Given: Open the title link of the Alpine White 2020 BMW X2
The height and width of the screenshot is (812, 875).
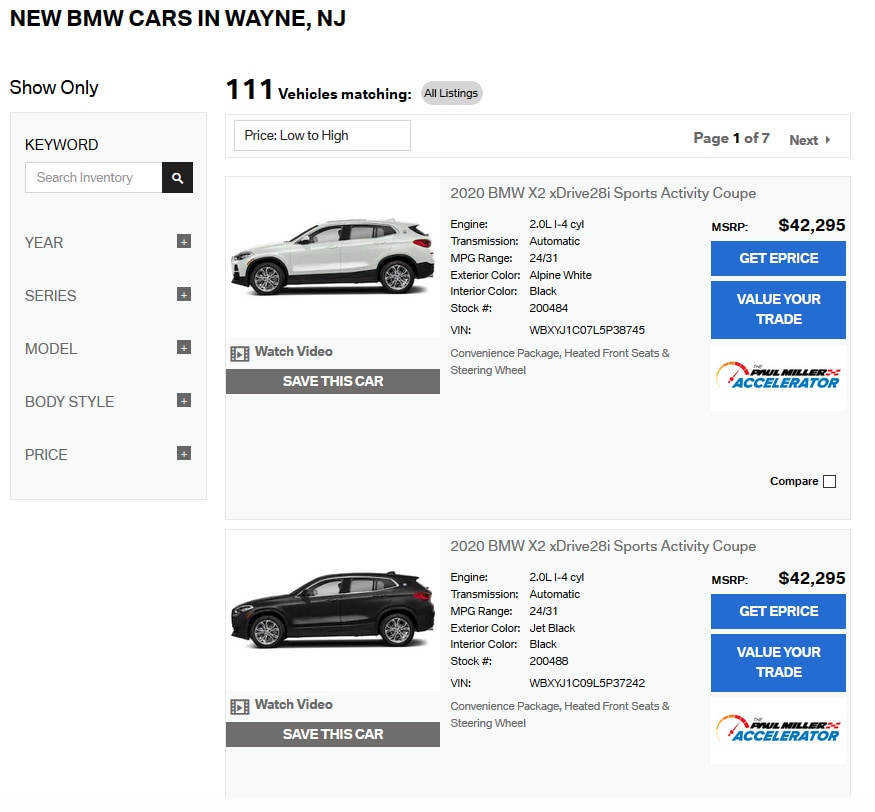Looking at the screenshot, I should click(x=603, y=193).
